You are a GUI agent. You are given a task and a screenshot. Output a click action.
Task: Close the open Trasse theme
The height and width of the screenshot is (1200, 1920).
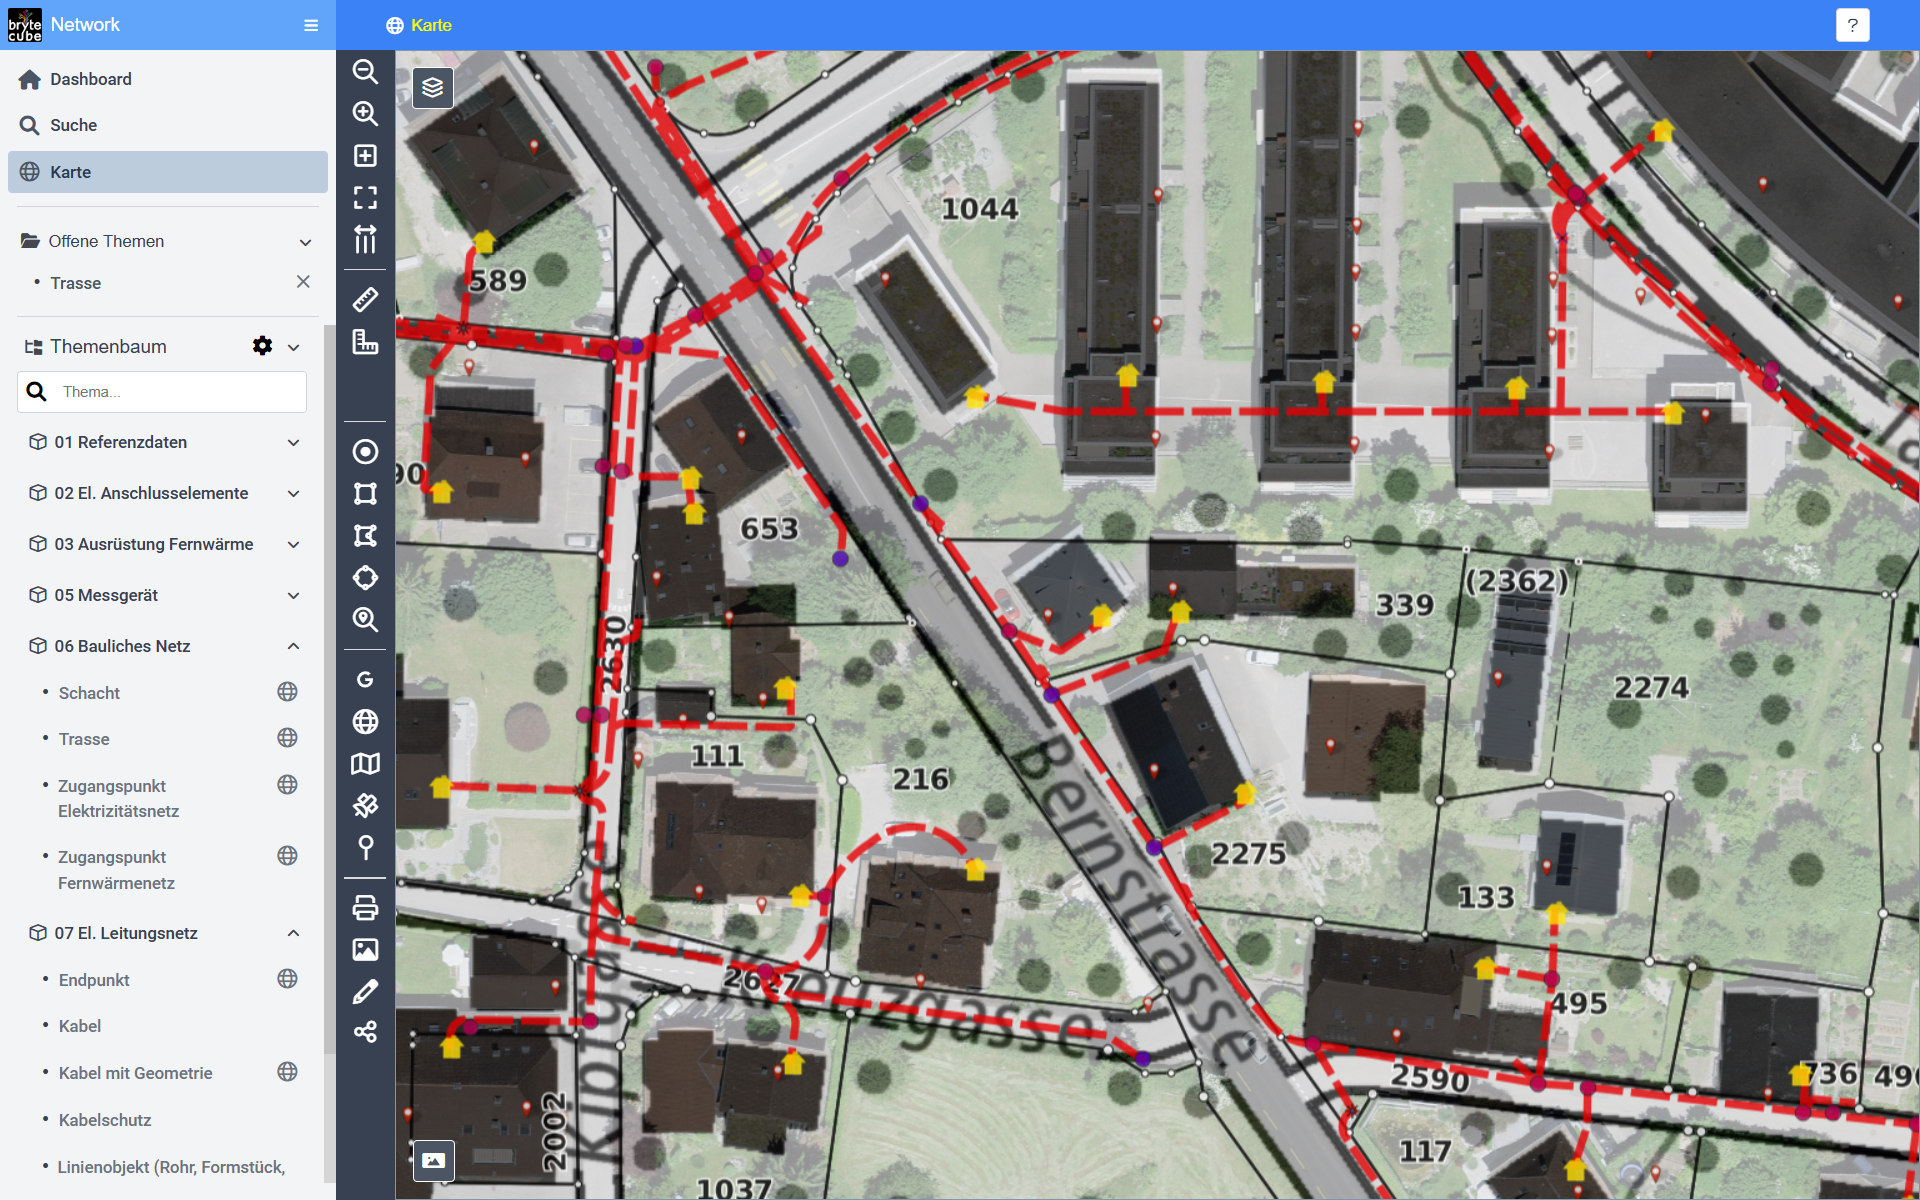pos(303,282)
